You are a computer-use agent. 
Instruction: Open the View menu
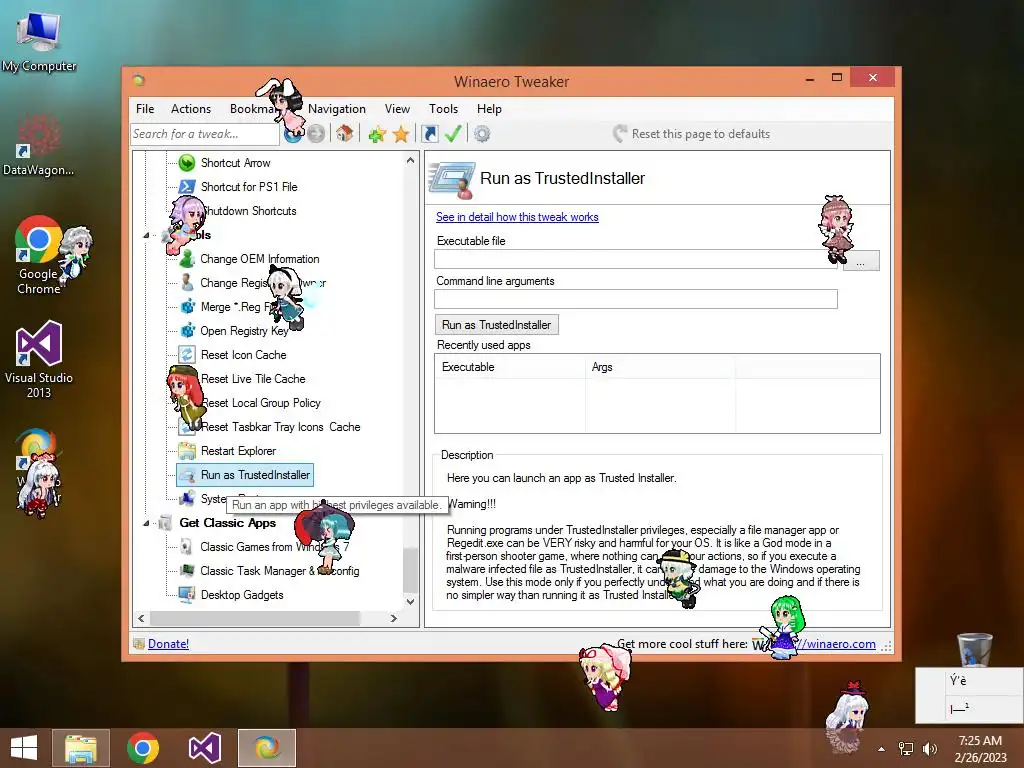pyautogui.click(x=397, y=109)
